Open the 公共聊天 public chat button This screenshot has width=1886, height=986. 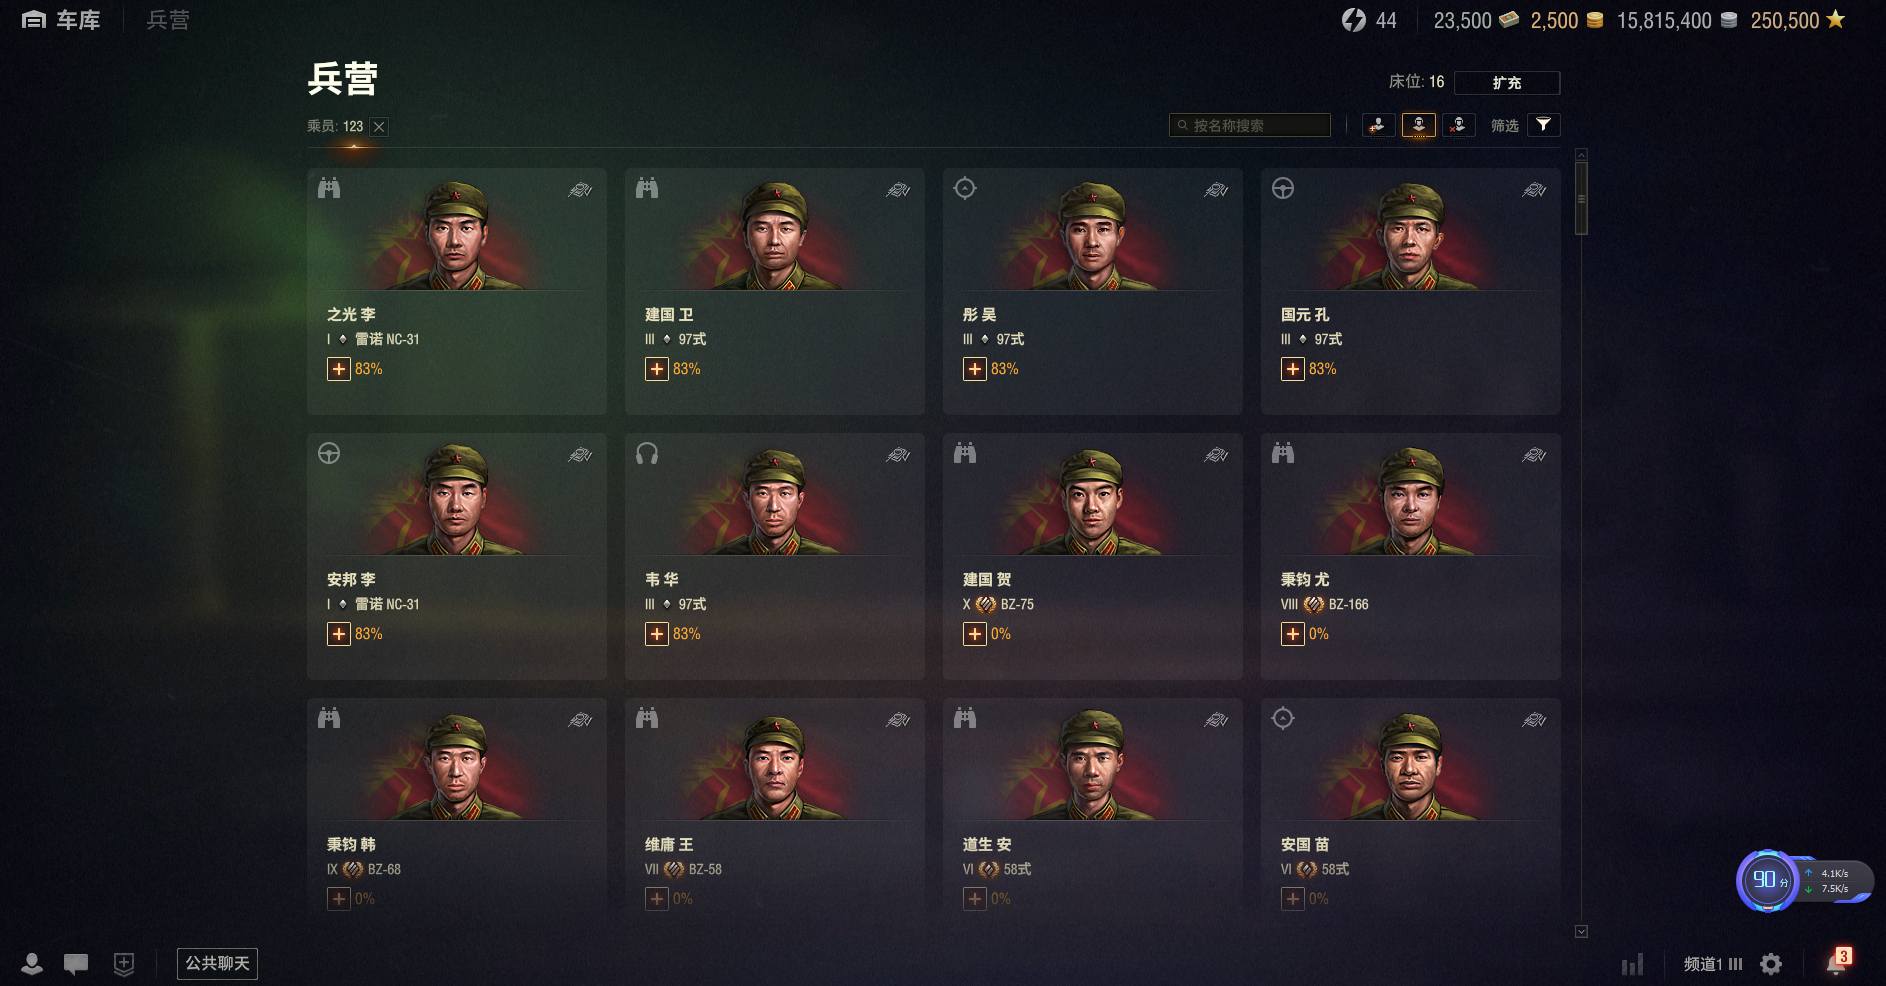click(217, 963)
